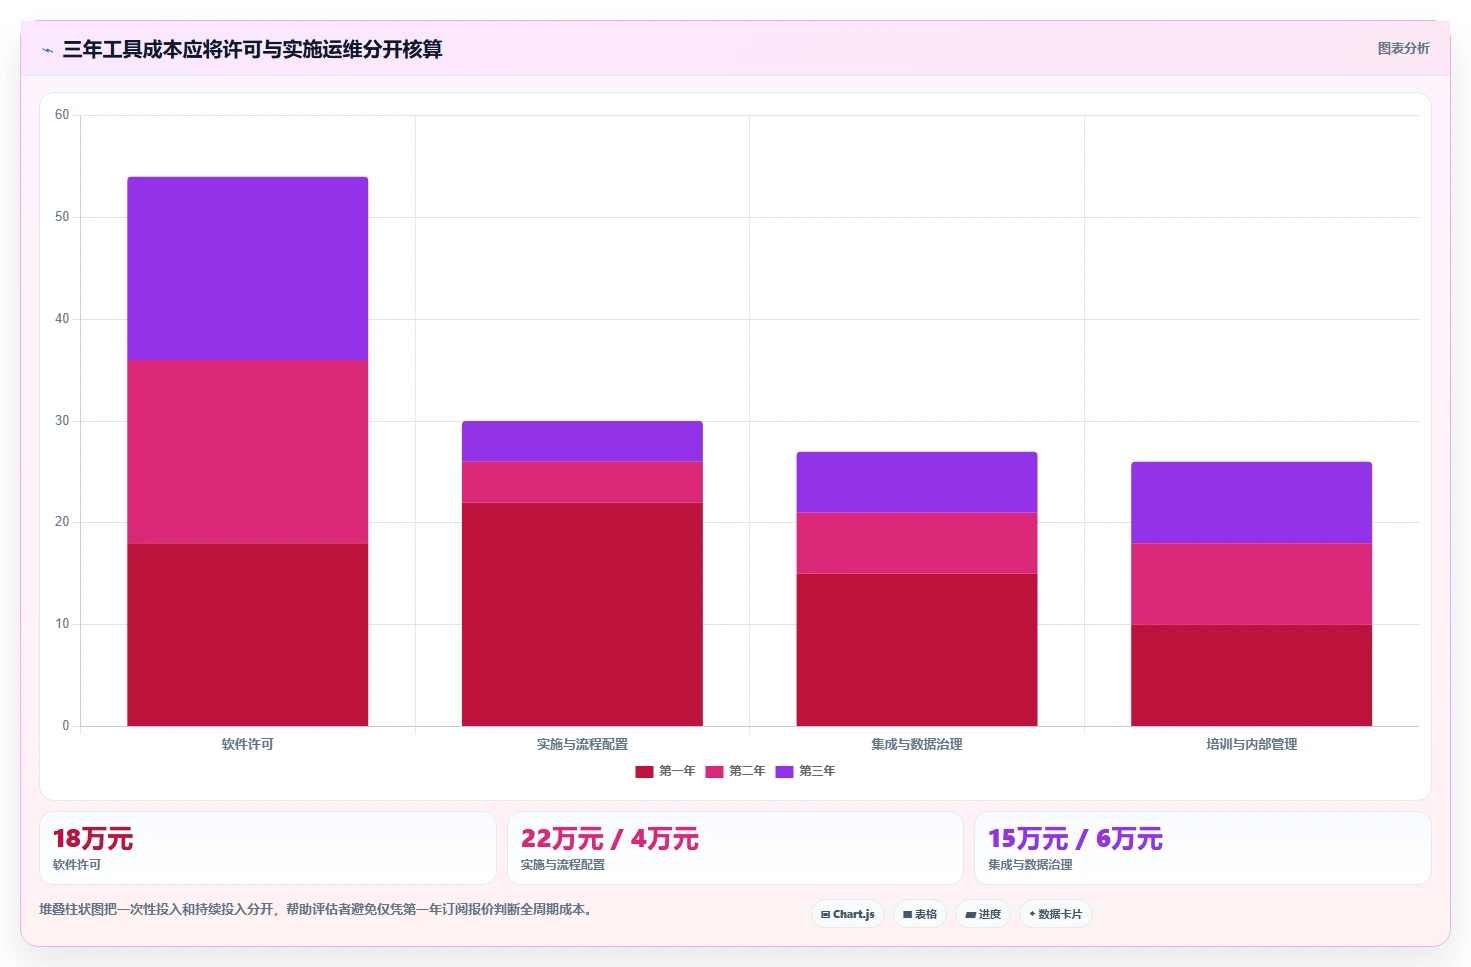Toggle the 第一年 legend item
The image size is (1471, 967).
pos(665,771)
